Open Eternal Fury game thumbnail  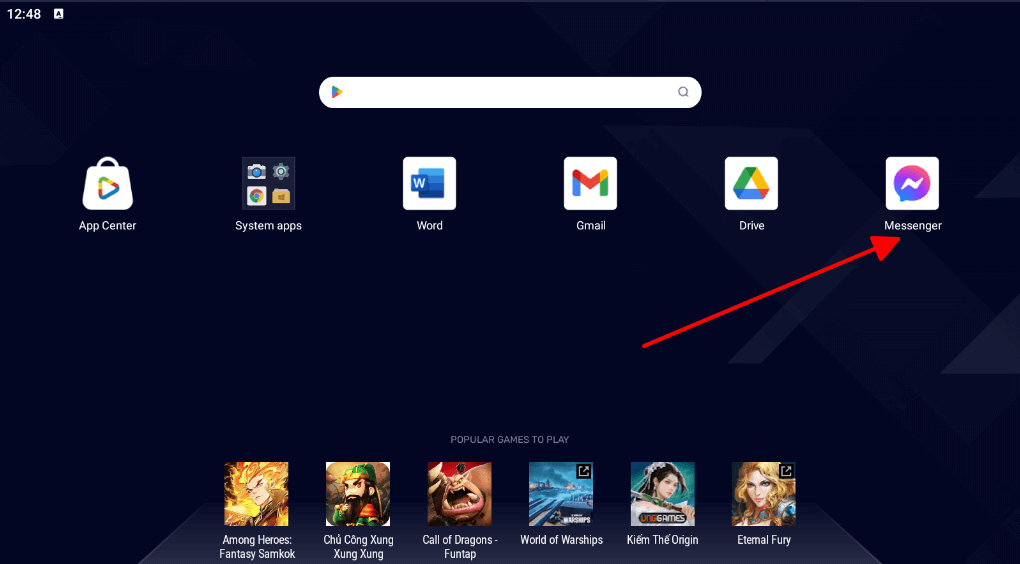764,494
